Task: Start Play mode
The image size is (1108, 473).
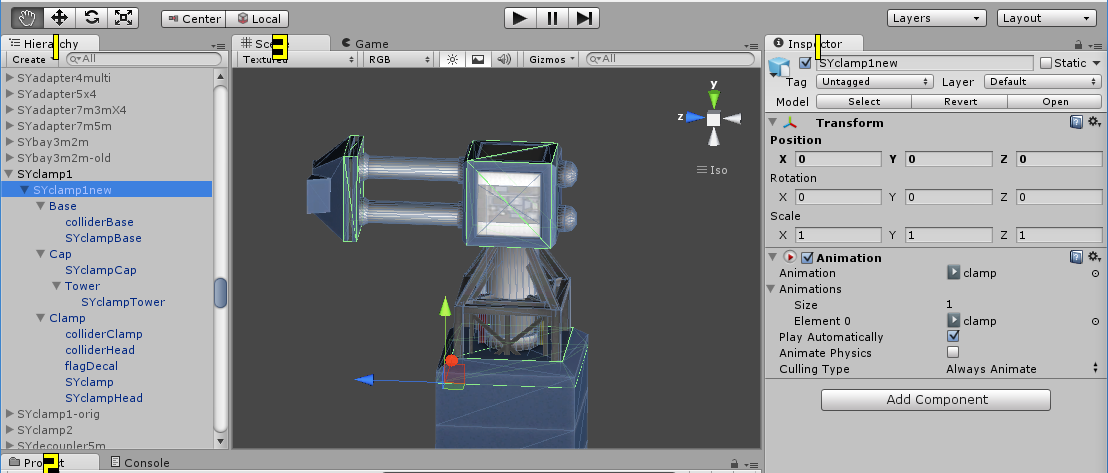Action: pyautogui.click(x=520, y=18)
